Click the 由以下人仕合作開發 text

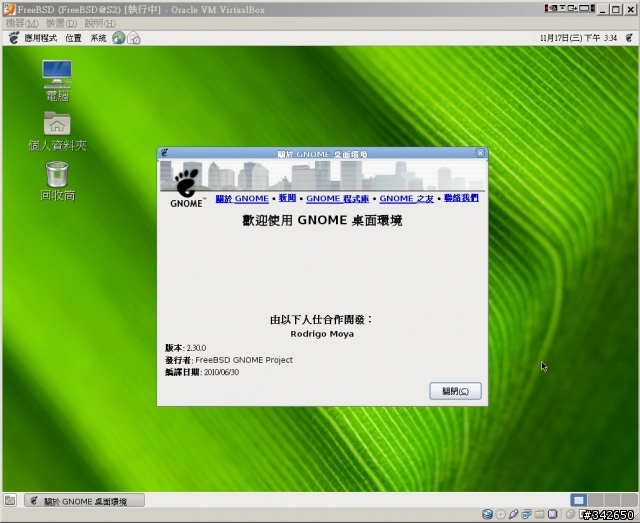point(321,320)
